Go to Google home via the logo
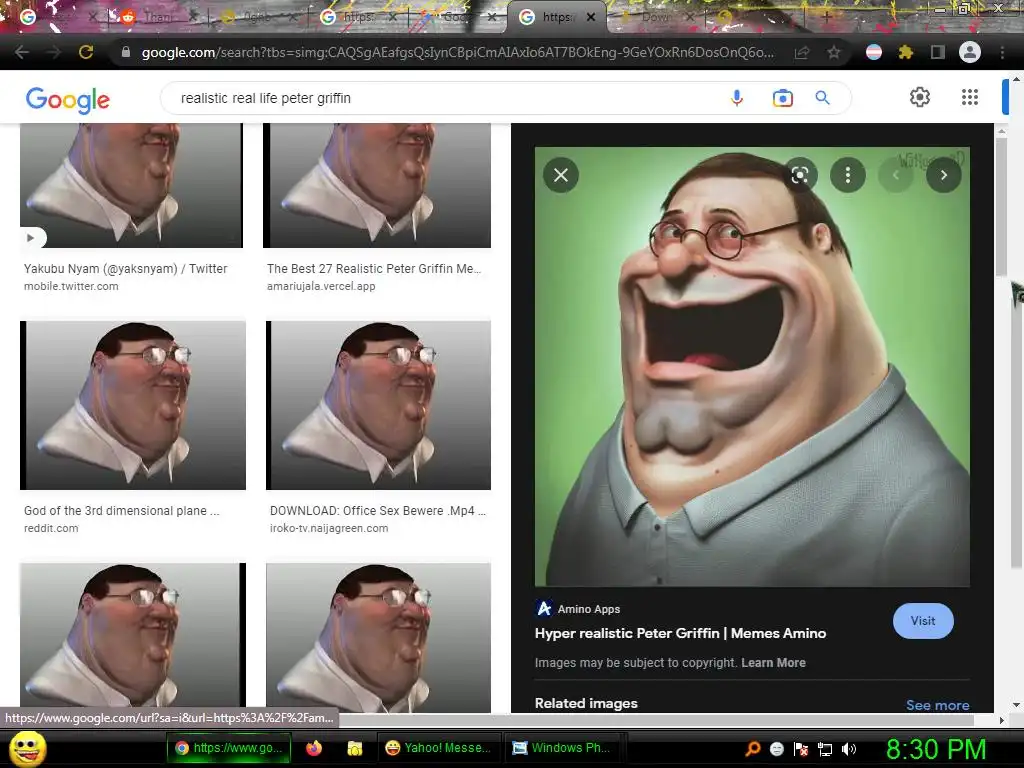 [68, 99]
